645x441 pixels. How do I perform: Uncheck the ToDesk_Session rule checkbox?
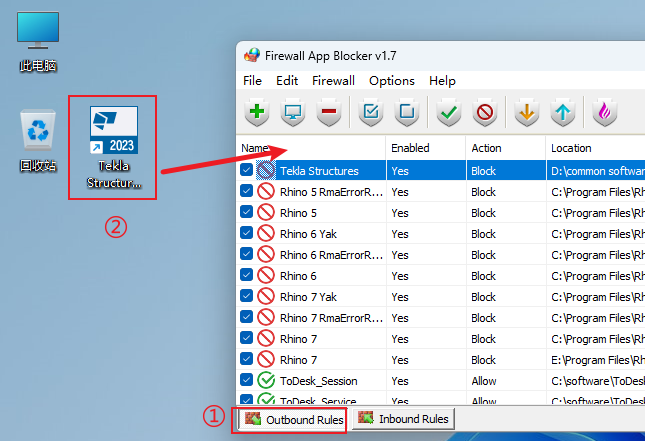(246, 379)
